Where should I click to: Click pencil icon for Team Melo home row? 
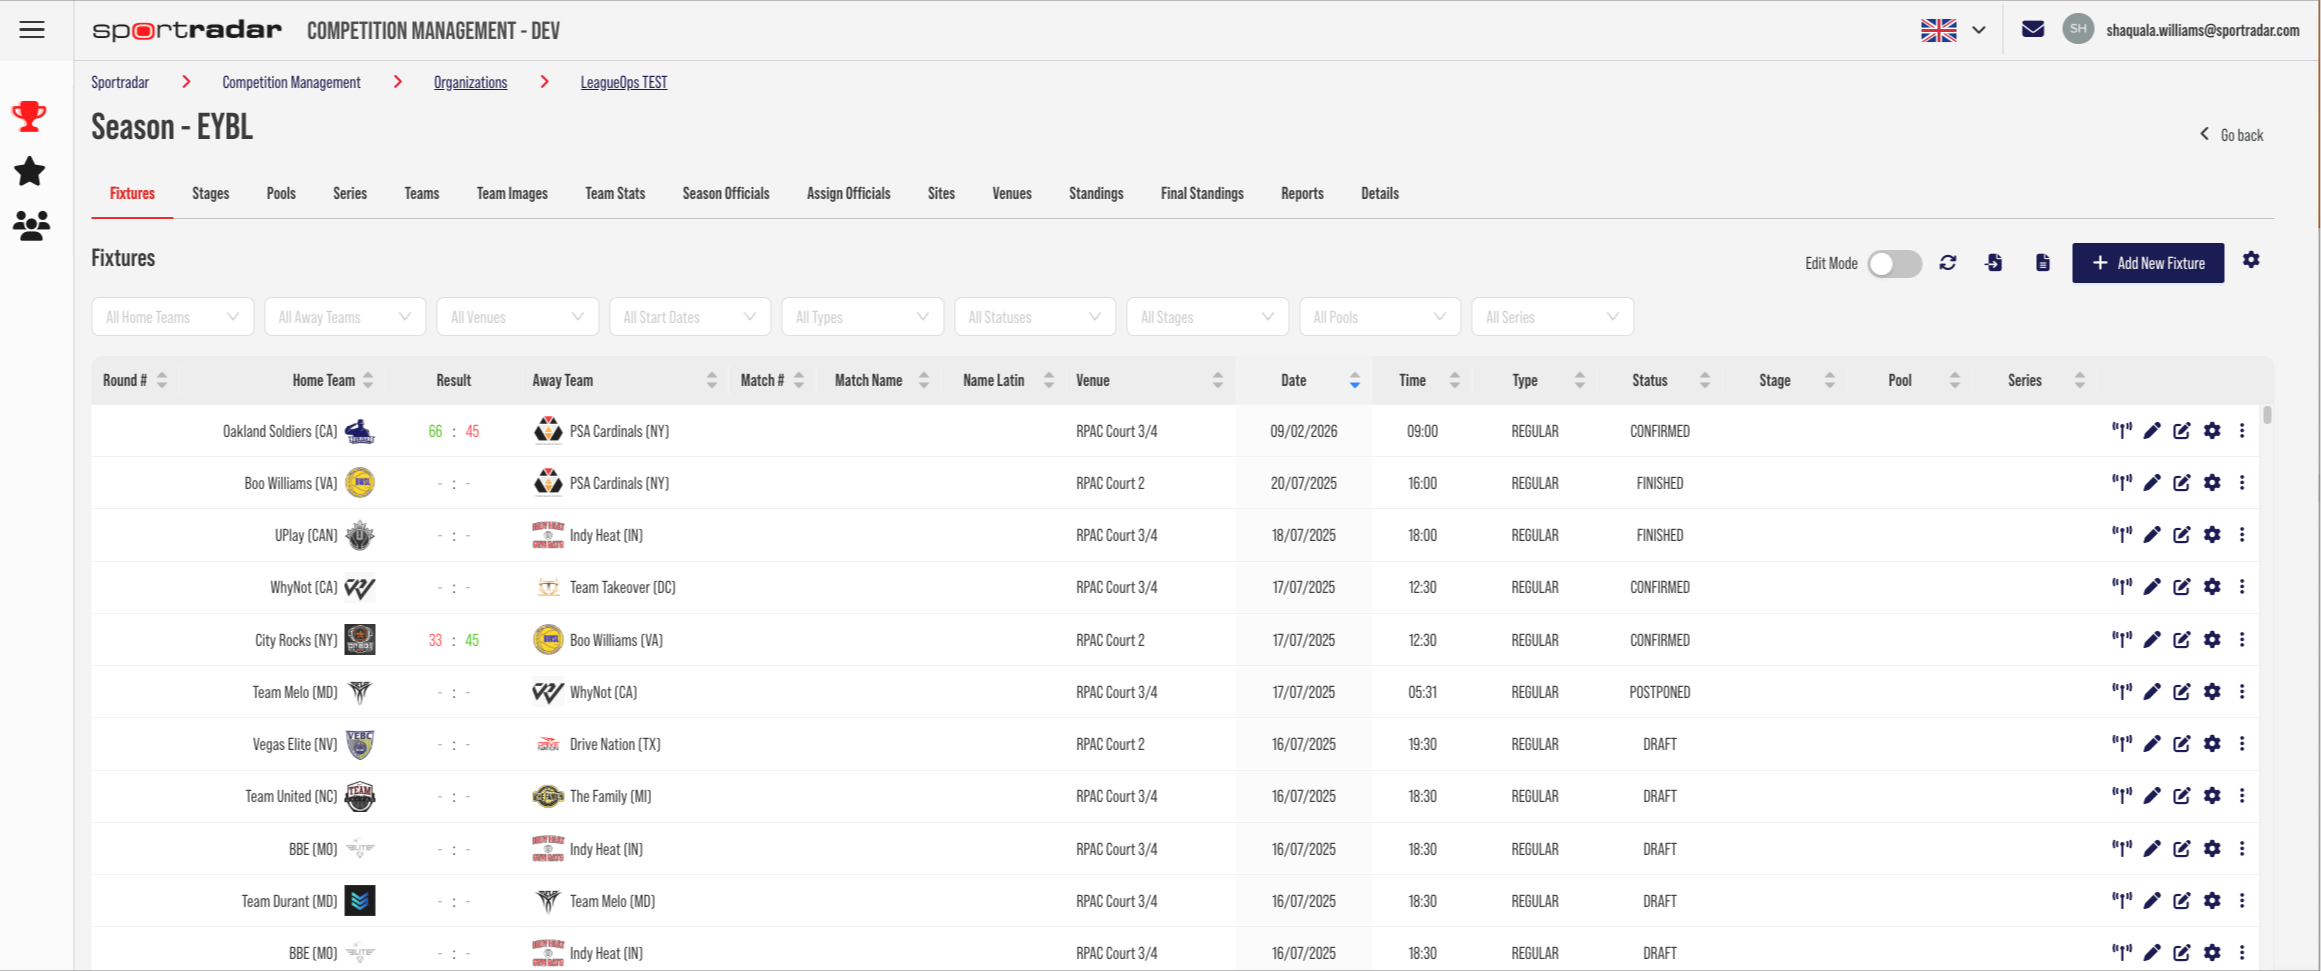pos(2152,692)
